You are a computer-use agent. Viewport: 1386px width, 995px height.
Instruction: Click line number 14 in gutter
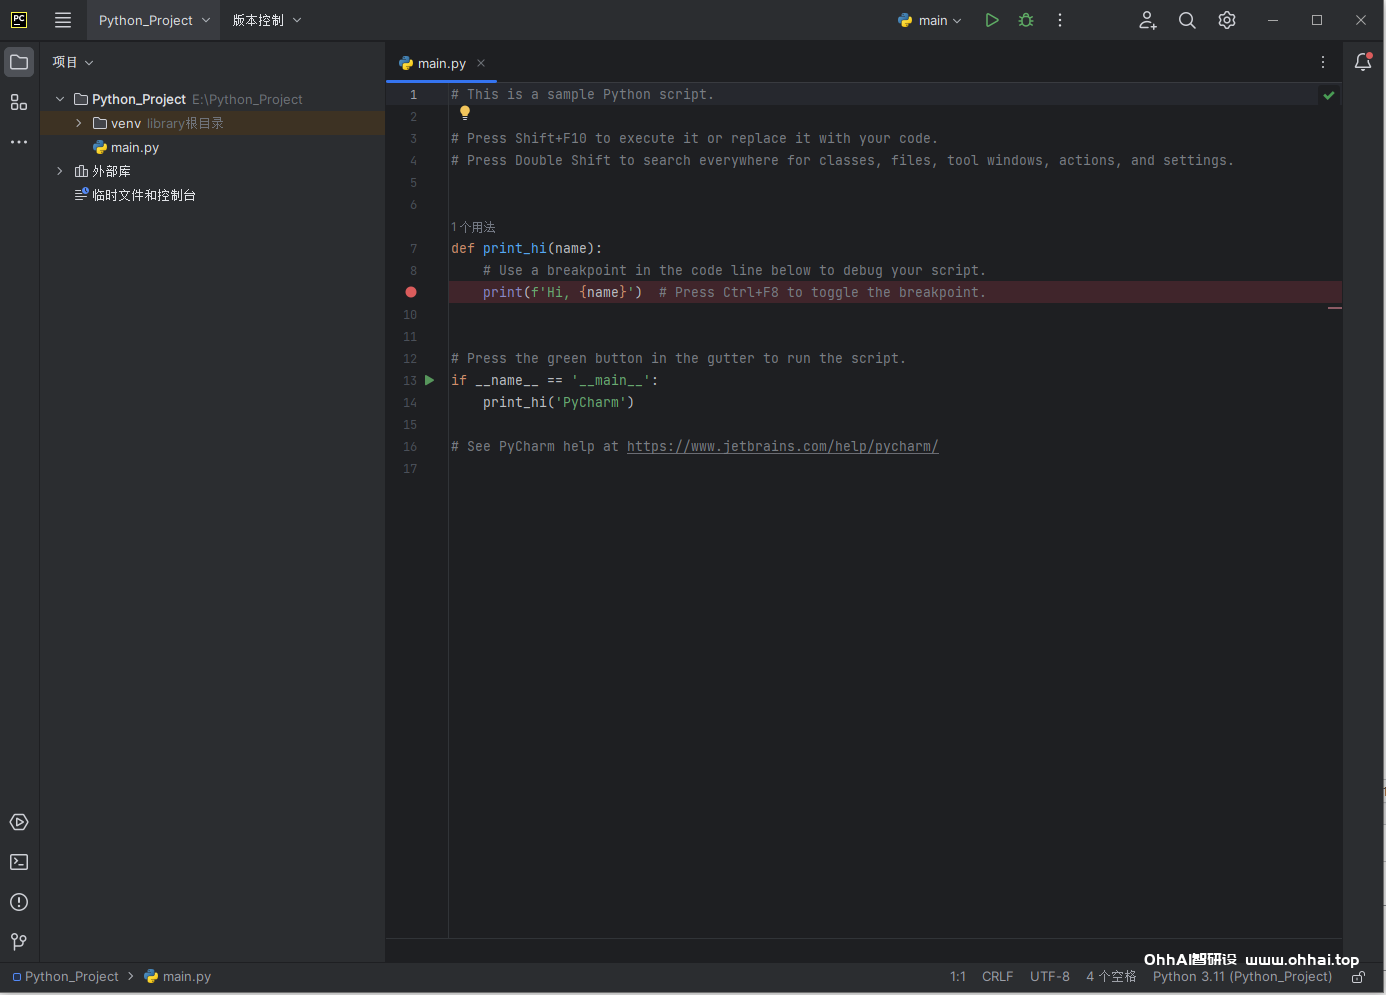point(410,402)
